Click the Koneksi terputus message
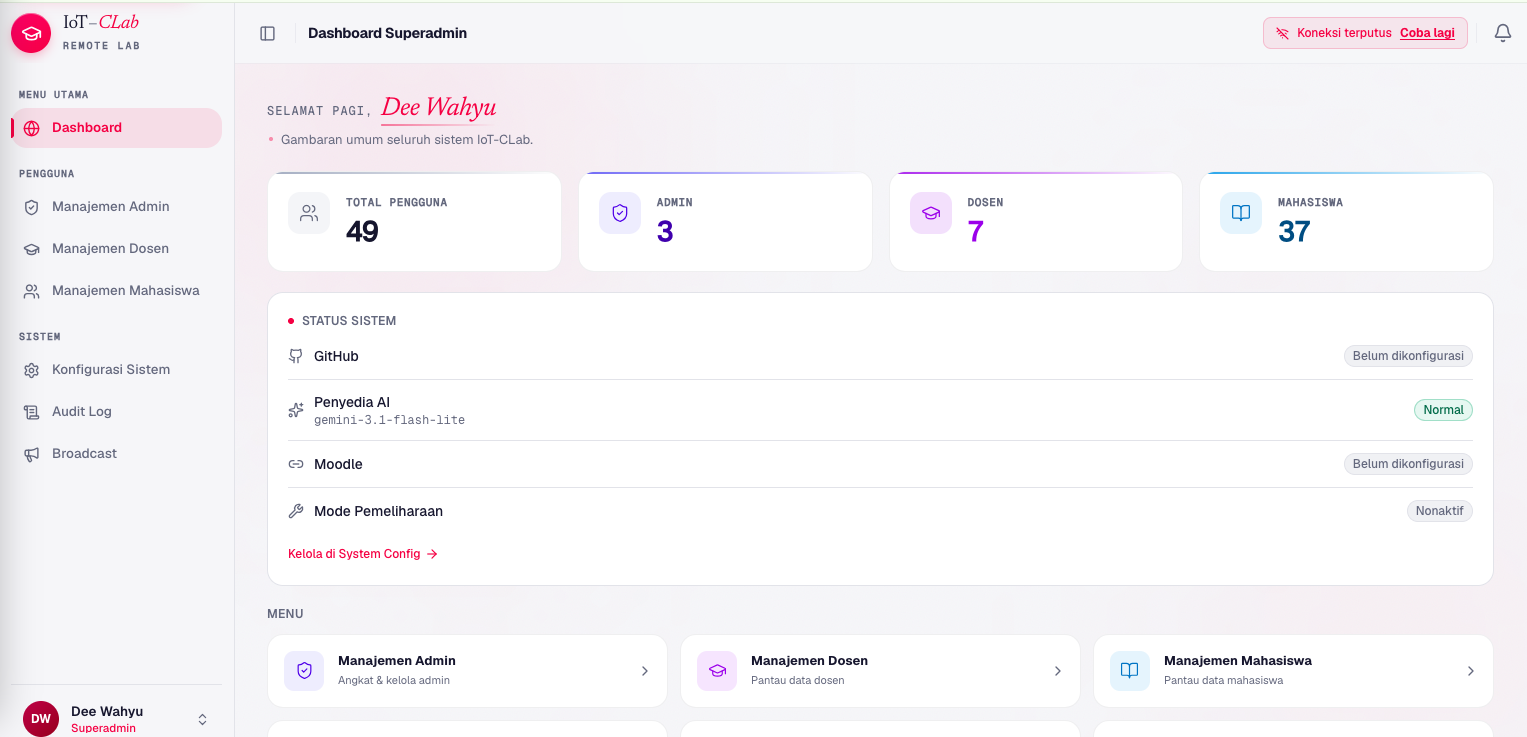The height and width of the screenshot is (737, 1527). point(1344,33)
